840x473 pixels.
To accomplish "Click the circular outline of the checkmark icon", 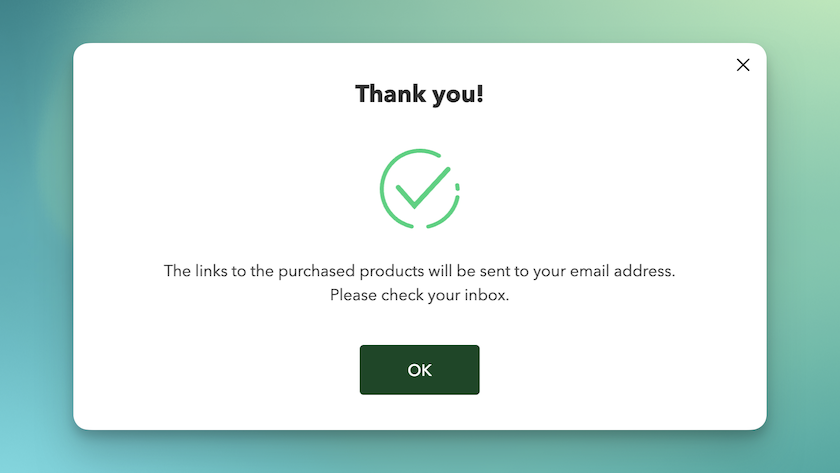I will [x=382, y=189].
